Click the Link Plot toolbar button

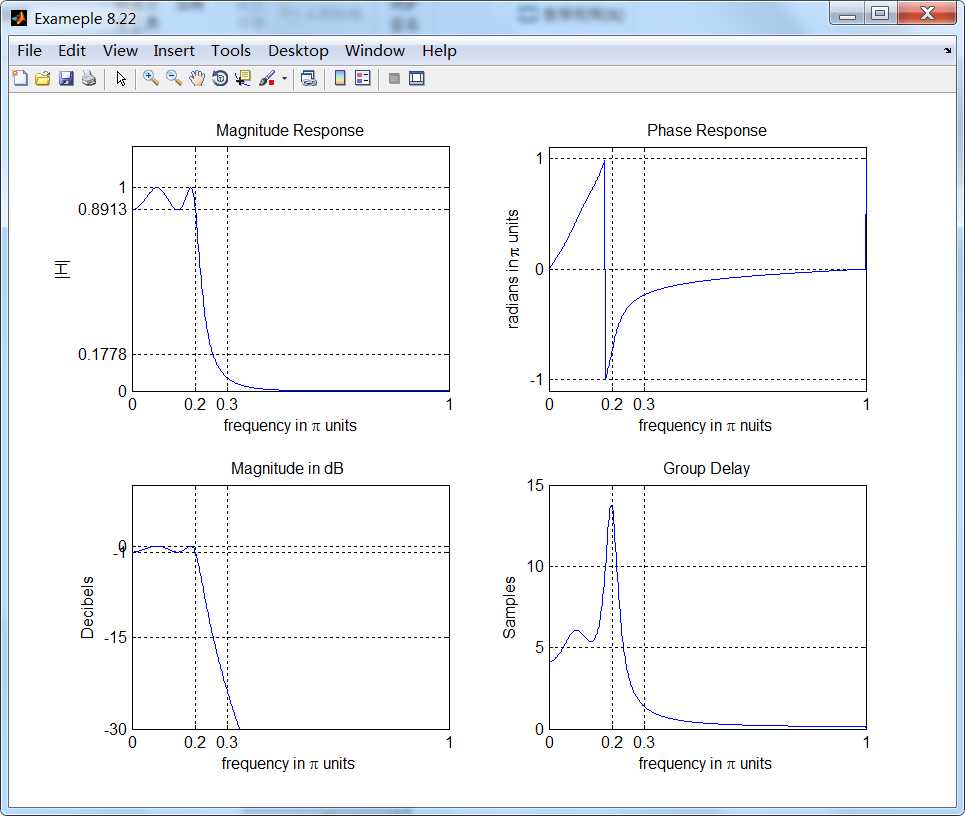point(309,78)
